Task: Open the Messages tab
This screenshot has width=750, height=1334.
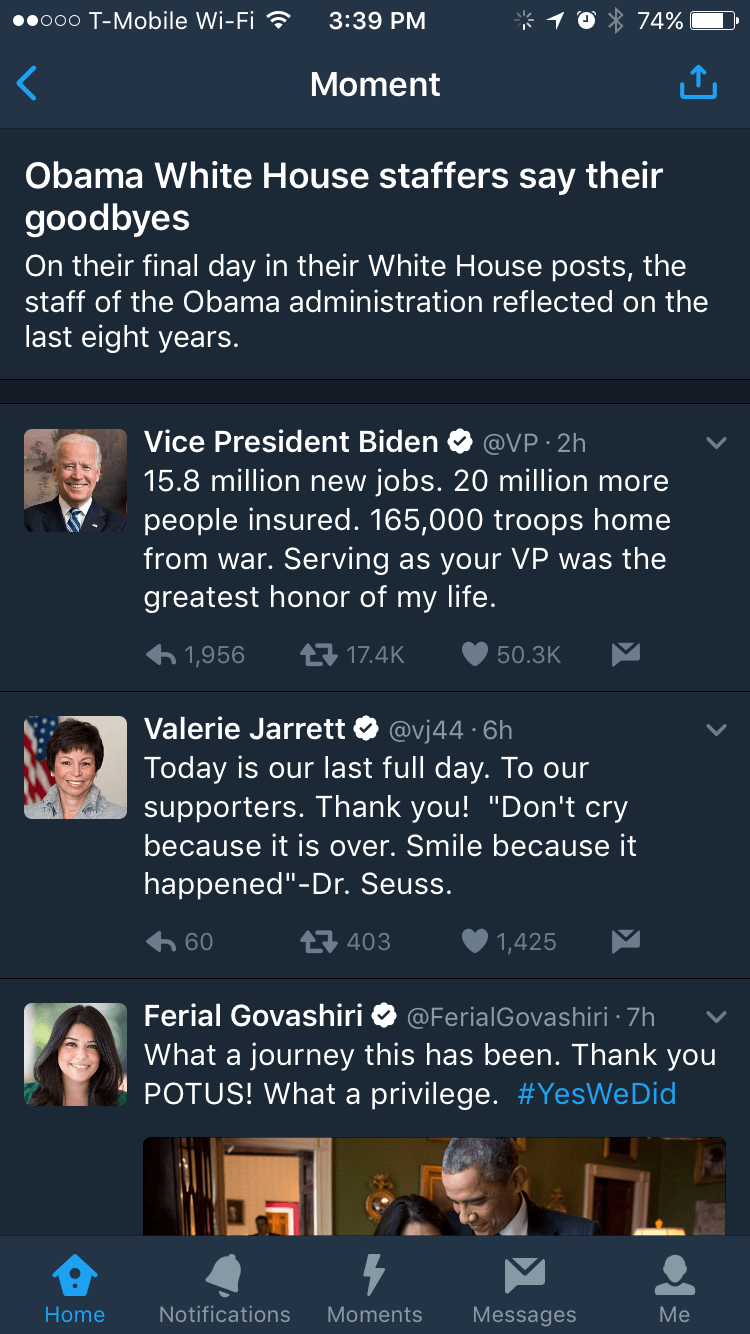Action: (525, 1288)
